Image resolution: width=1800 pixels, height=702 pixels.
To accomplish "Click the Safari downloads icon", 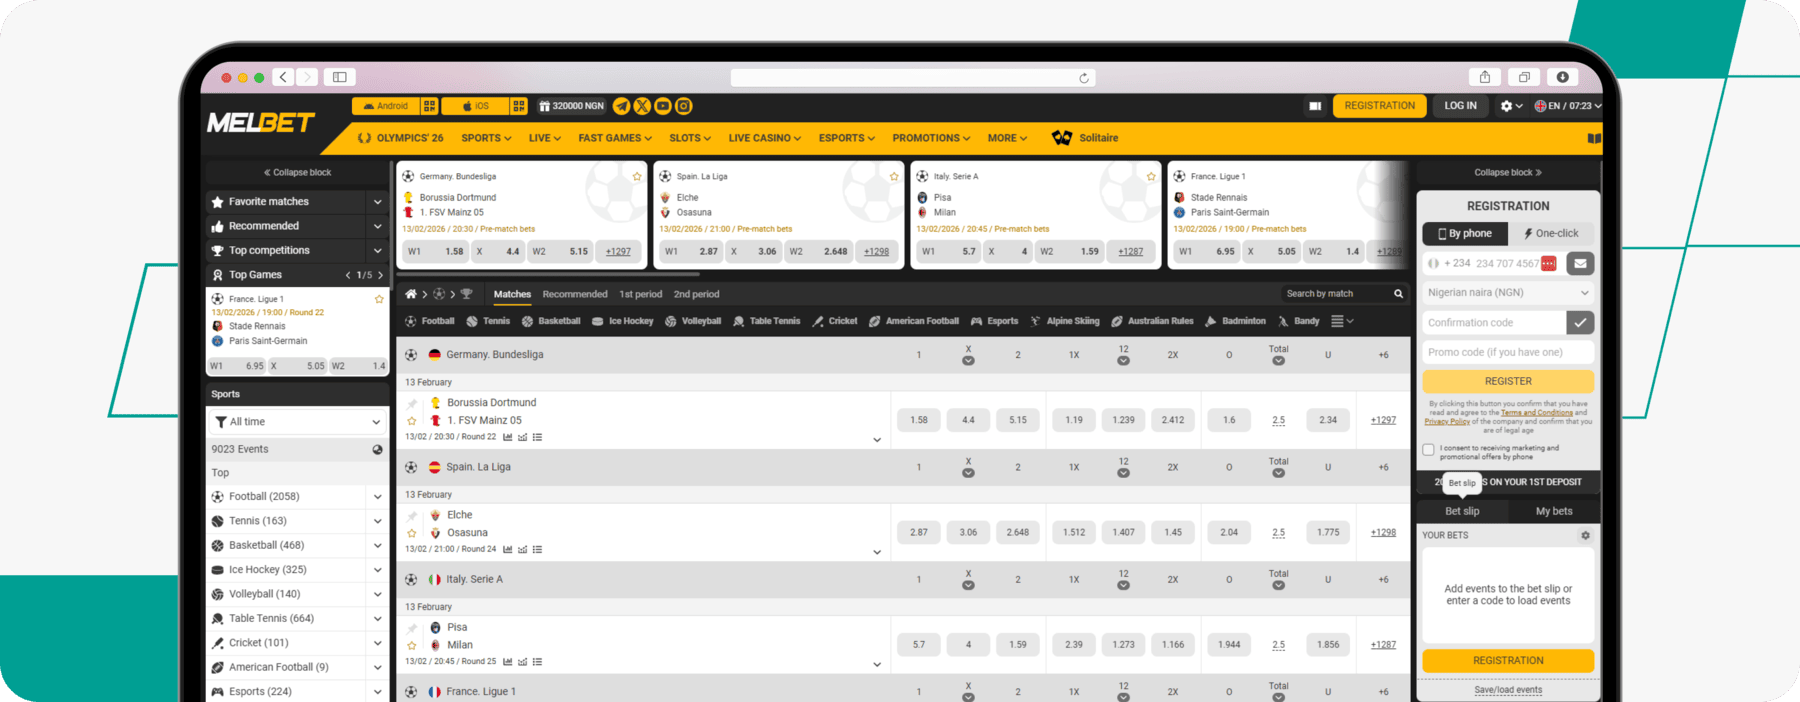I will tap(1563, 77).
